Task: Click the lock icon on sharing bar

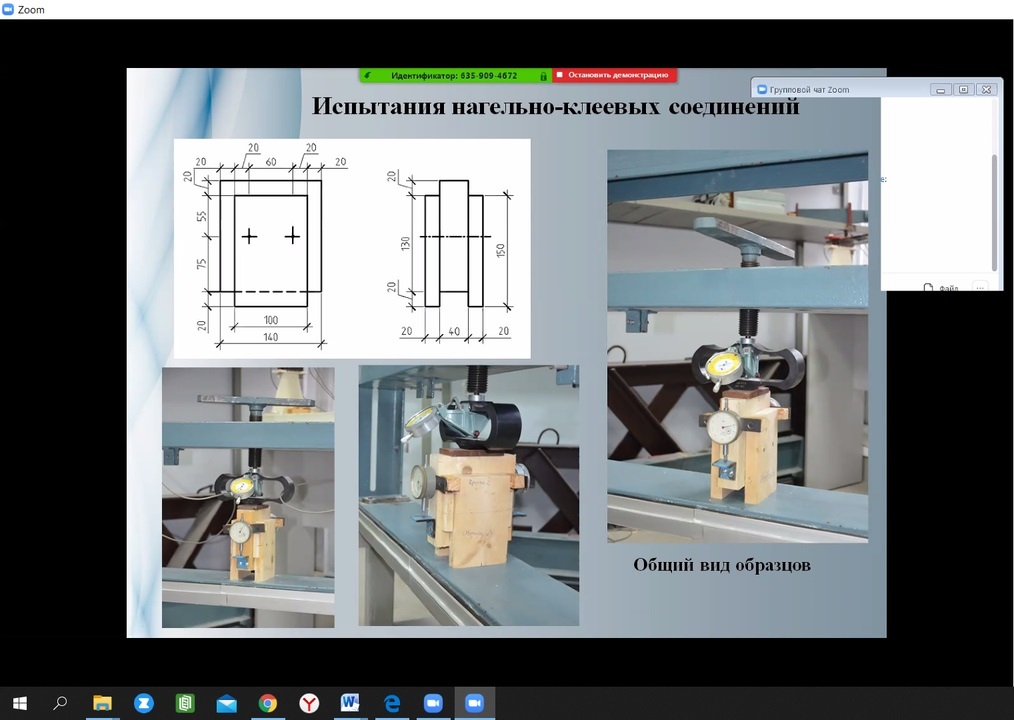Action: (543, 76)
